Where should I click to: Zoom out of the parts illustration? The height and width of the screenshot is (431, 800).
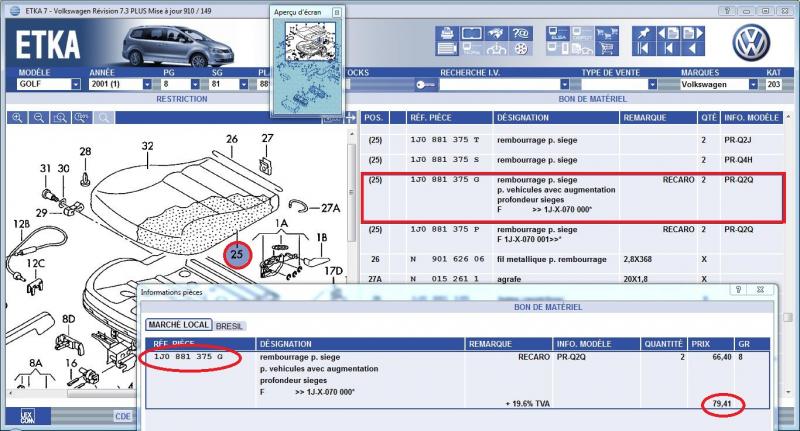pyautogui.click(x=39, y=118)
